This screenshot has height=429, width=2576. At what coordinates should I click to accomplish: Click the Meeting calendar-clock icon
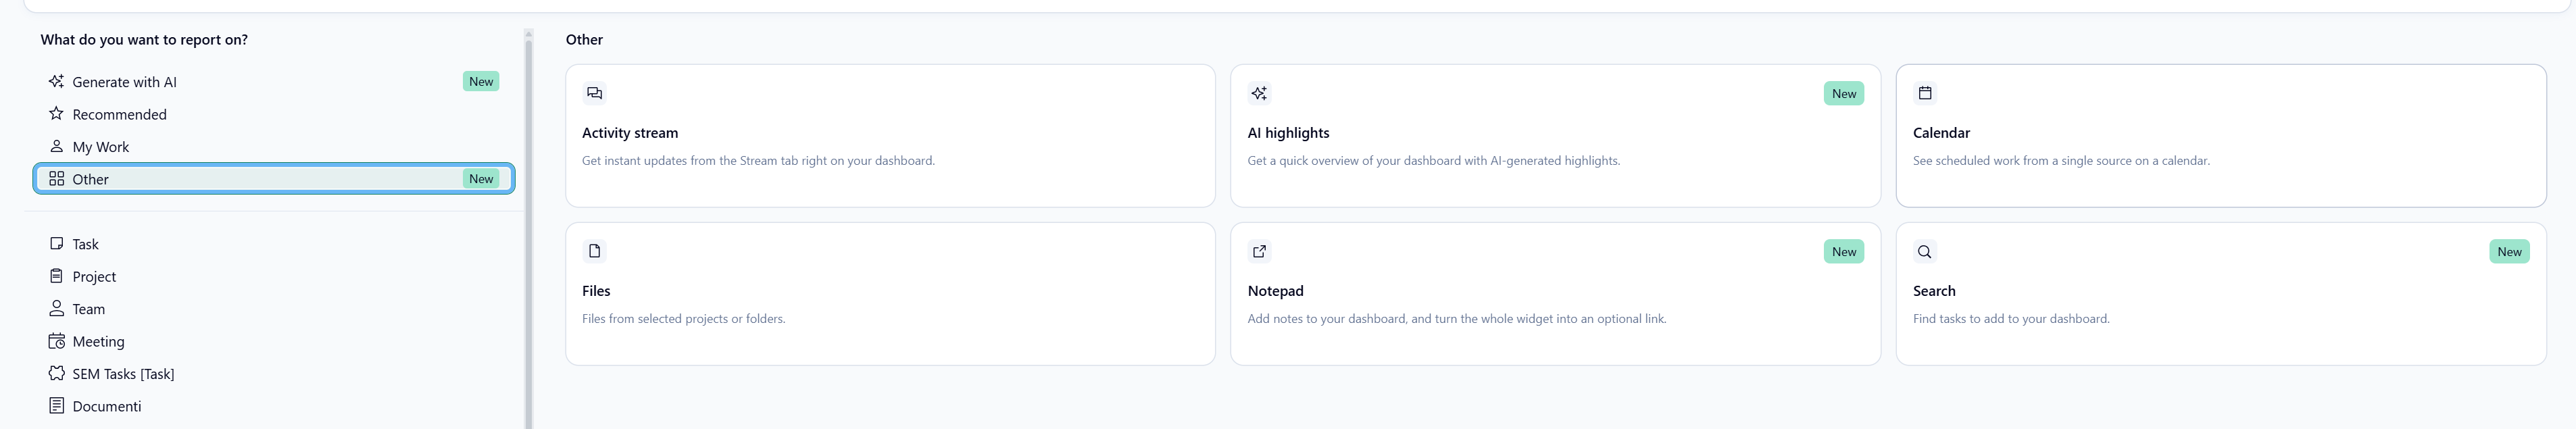(56, 341)
